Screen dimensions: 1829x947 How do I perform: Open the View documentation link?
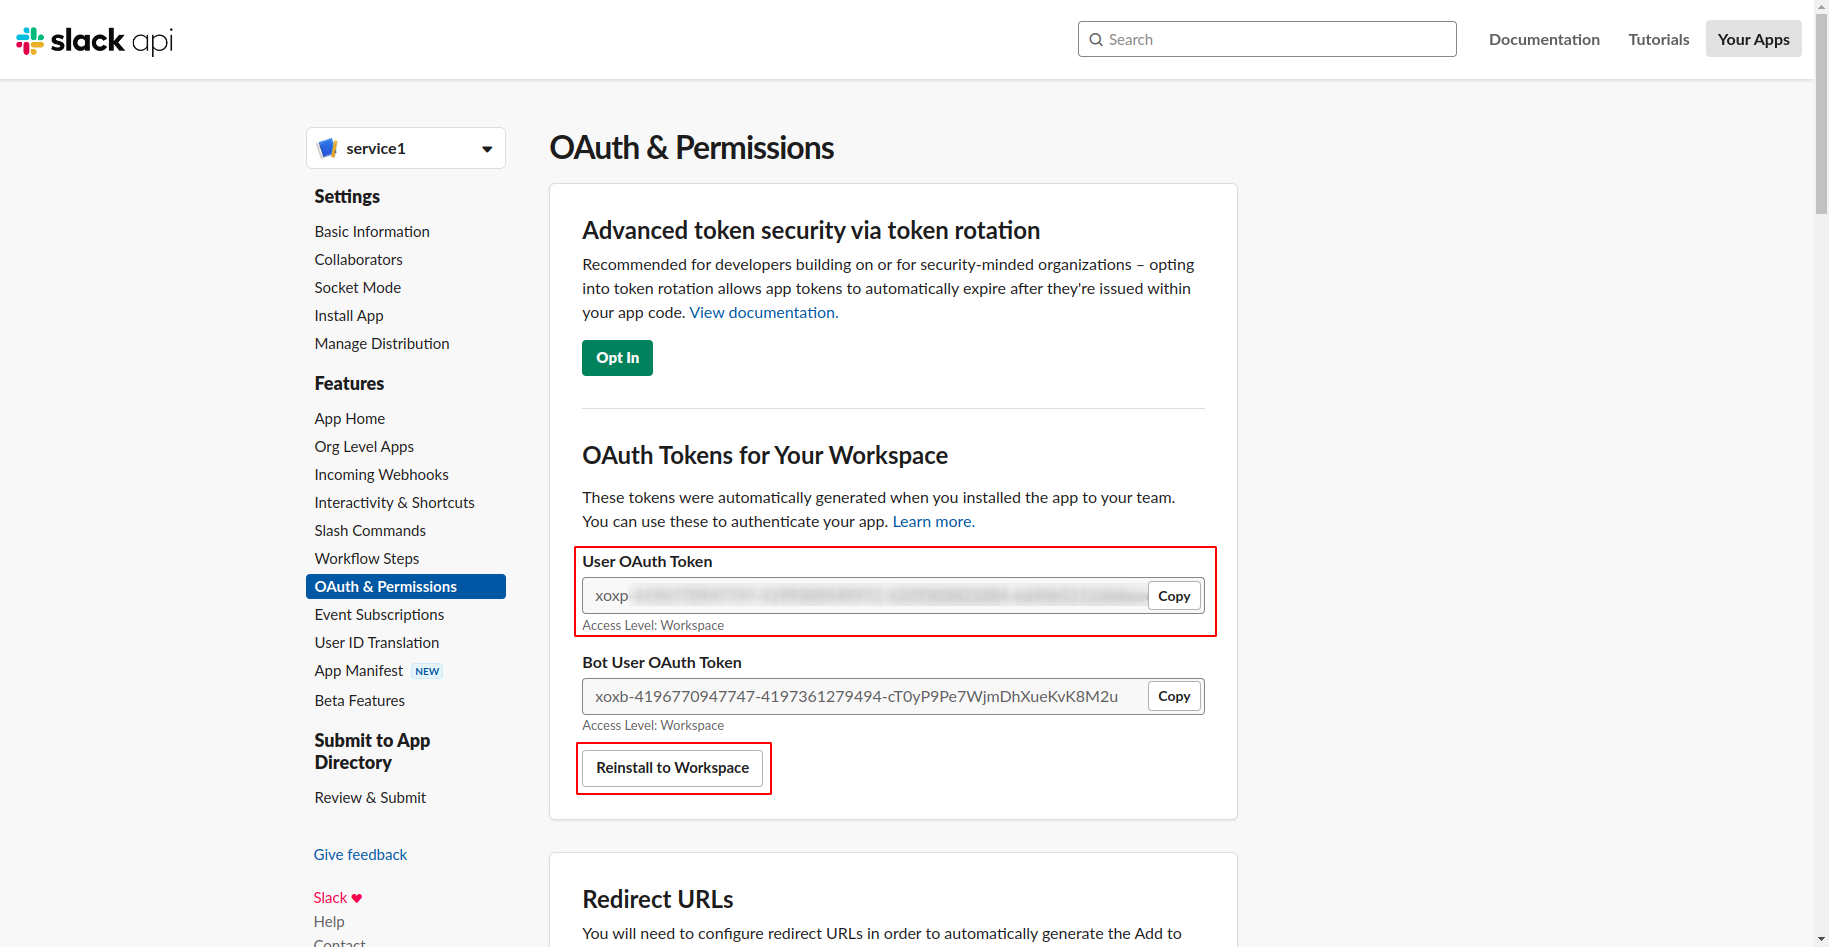coord(762,313)
